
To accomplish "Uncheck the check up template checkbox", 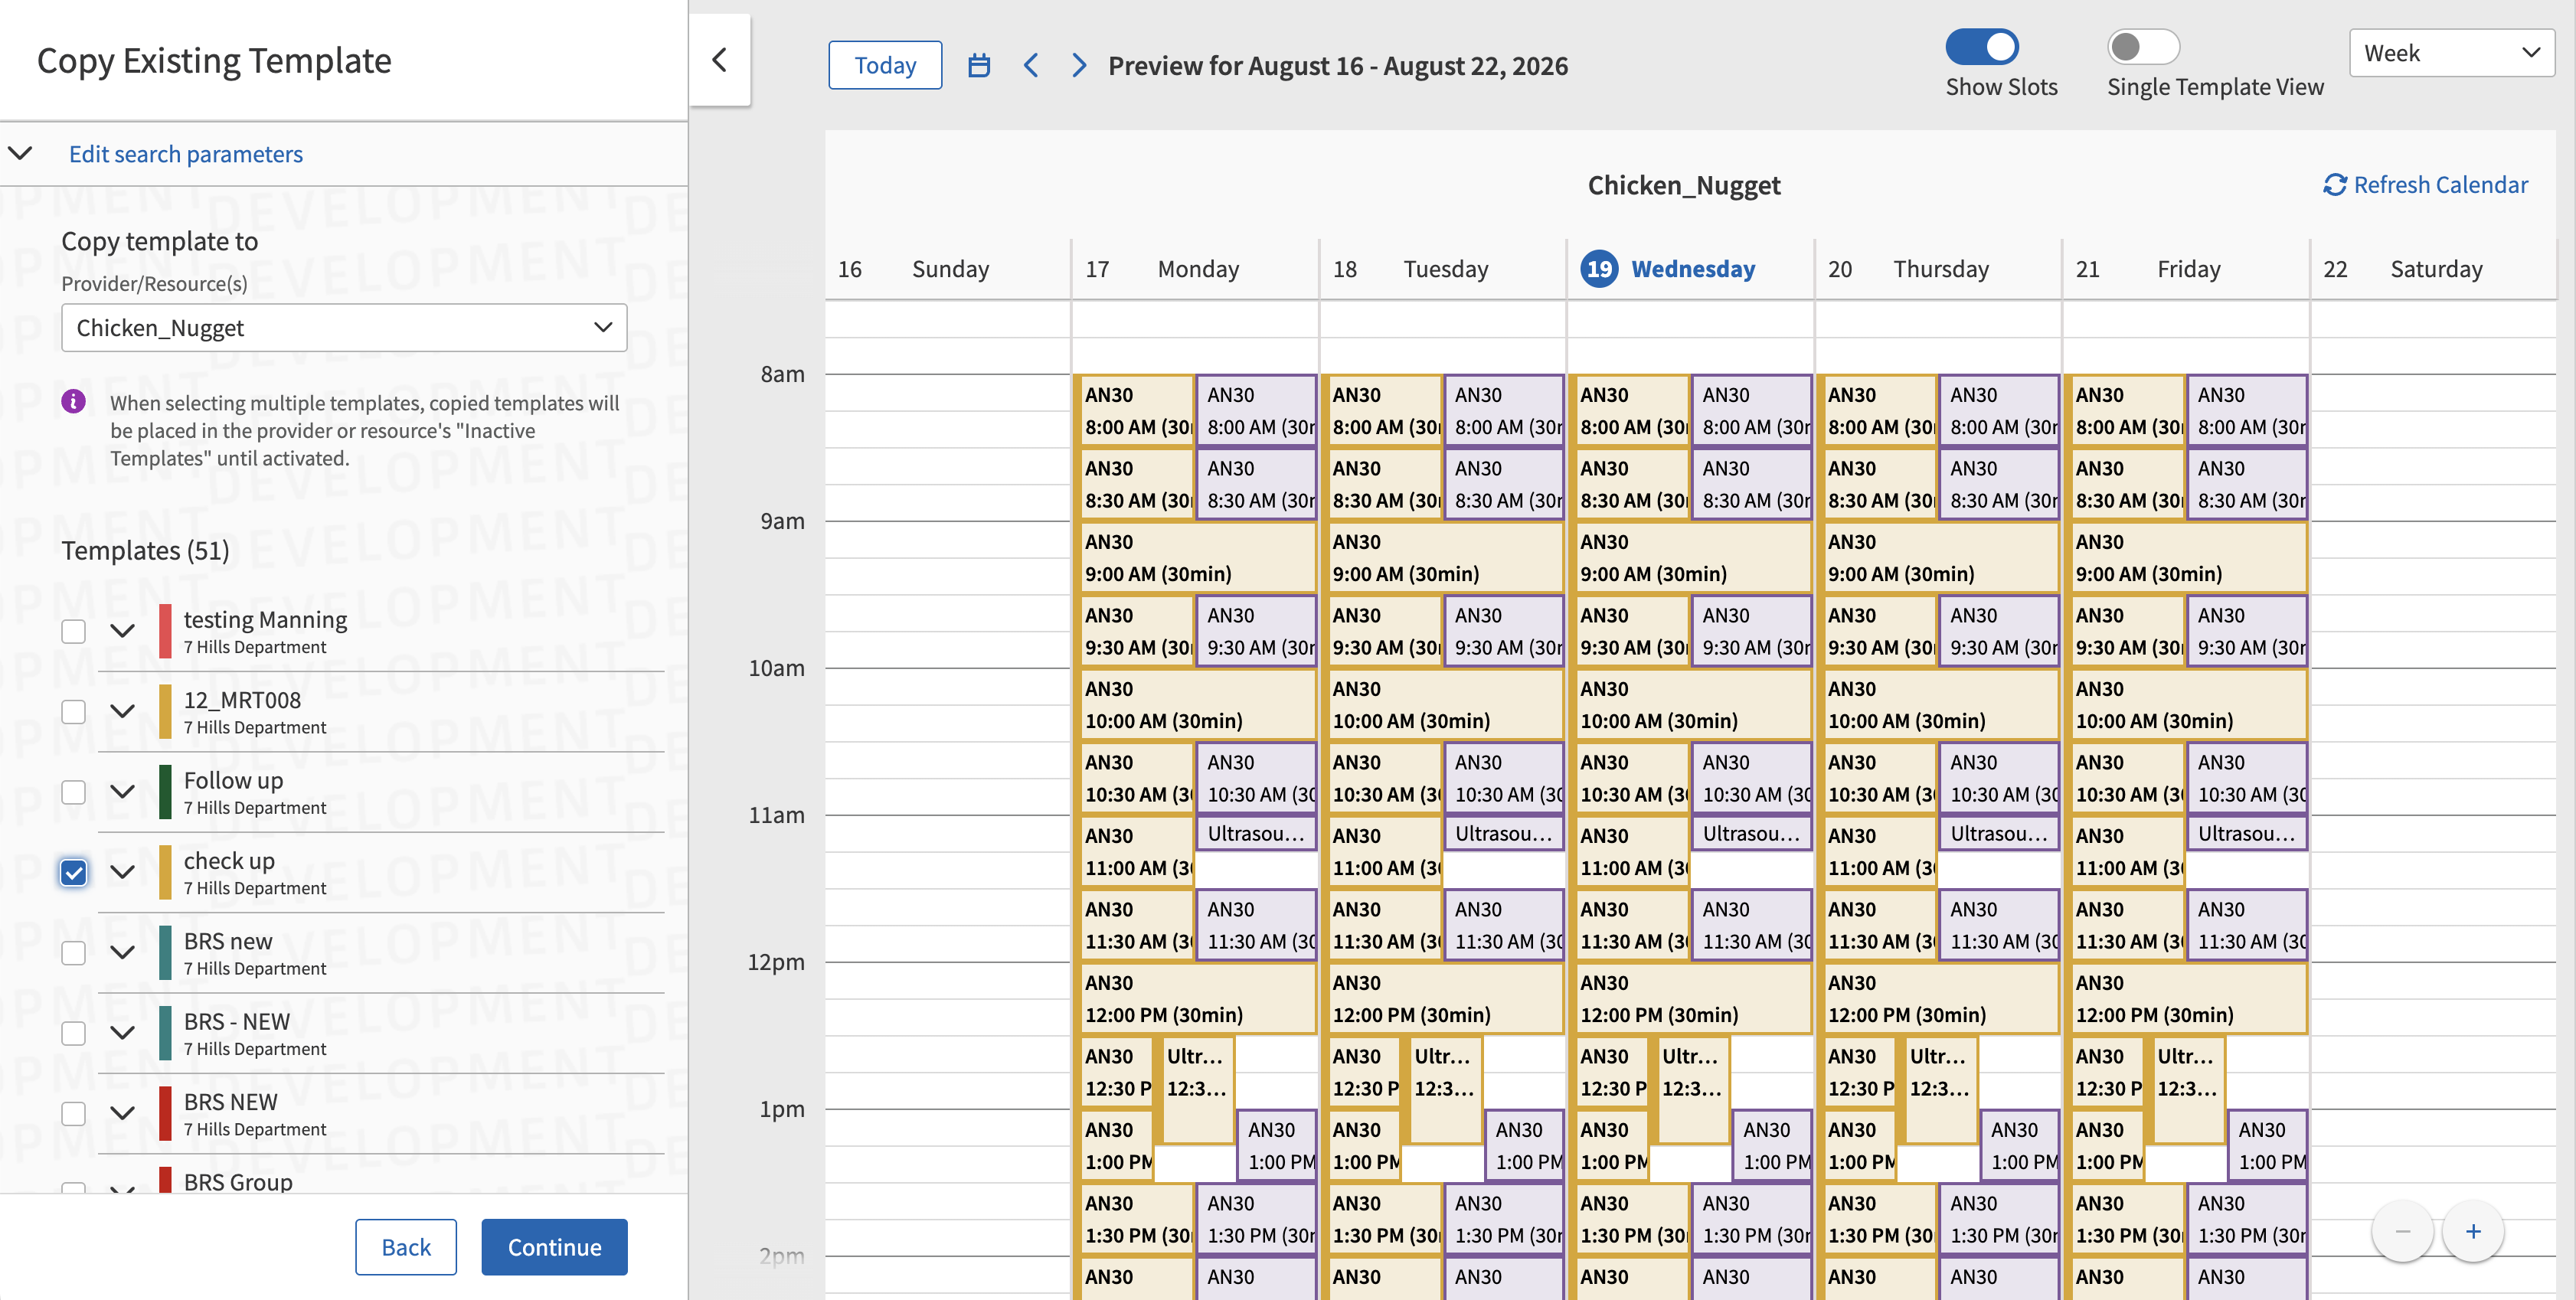I will click(x=73, y=872).
